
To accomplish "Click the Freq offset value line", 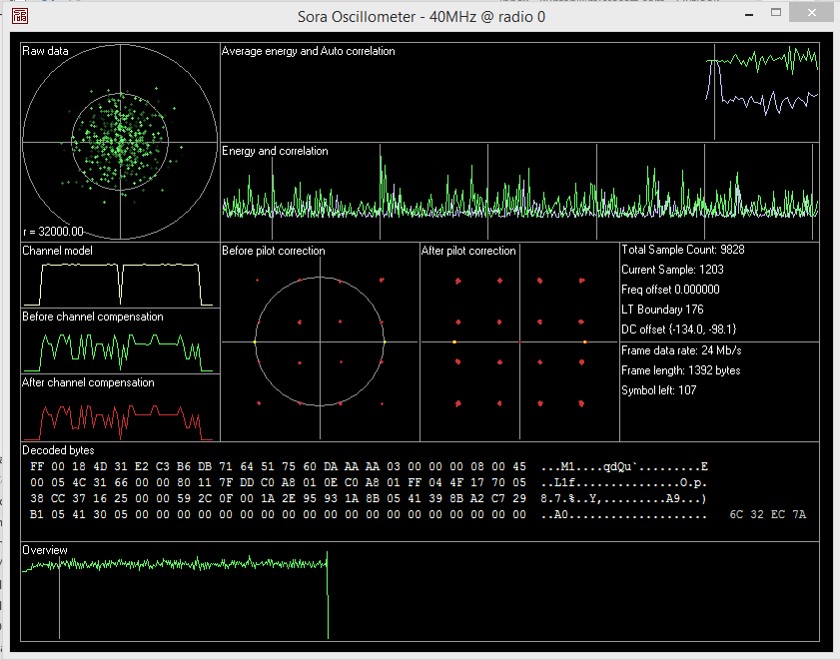I will 670,290.
